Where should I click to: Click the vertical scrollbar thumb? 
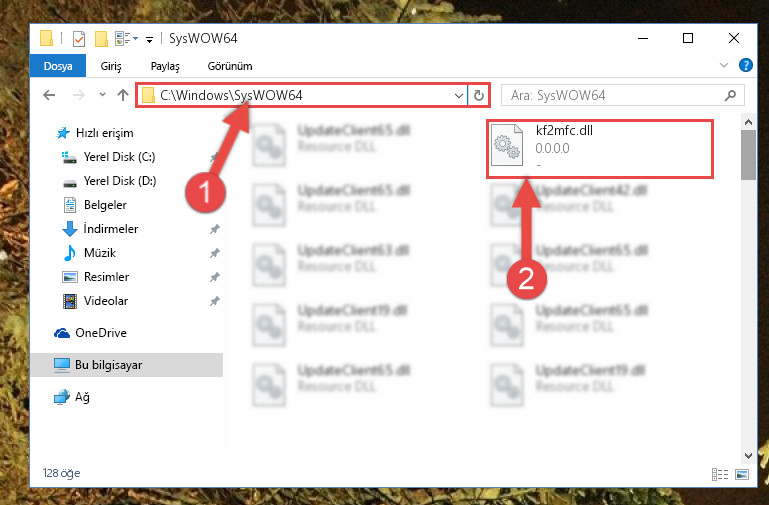748,155
